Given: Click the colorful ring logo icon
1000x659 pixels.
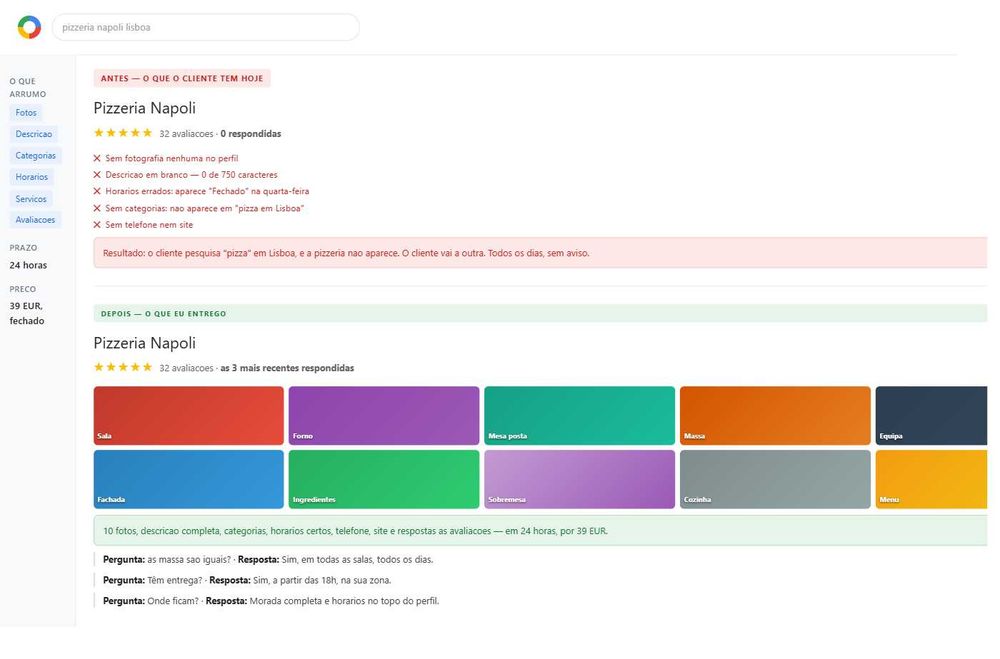Looking at the screenshot, I should [x=29, y=27].
